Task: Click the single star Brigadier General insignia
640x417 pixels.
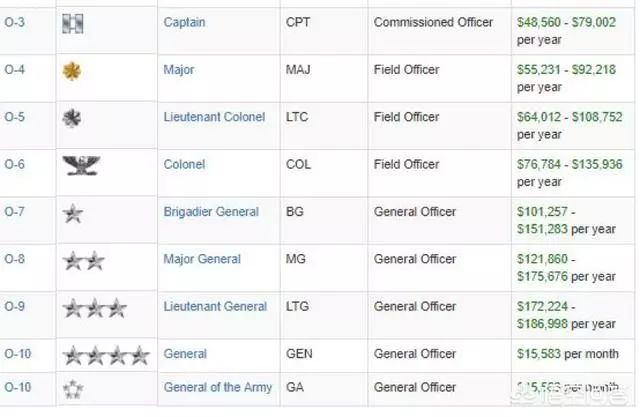Action: 73,213
